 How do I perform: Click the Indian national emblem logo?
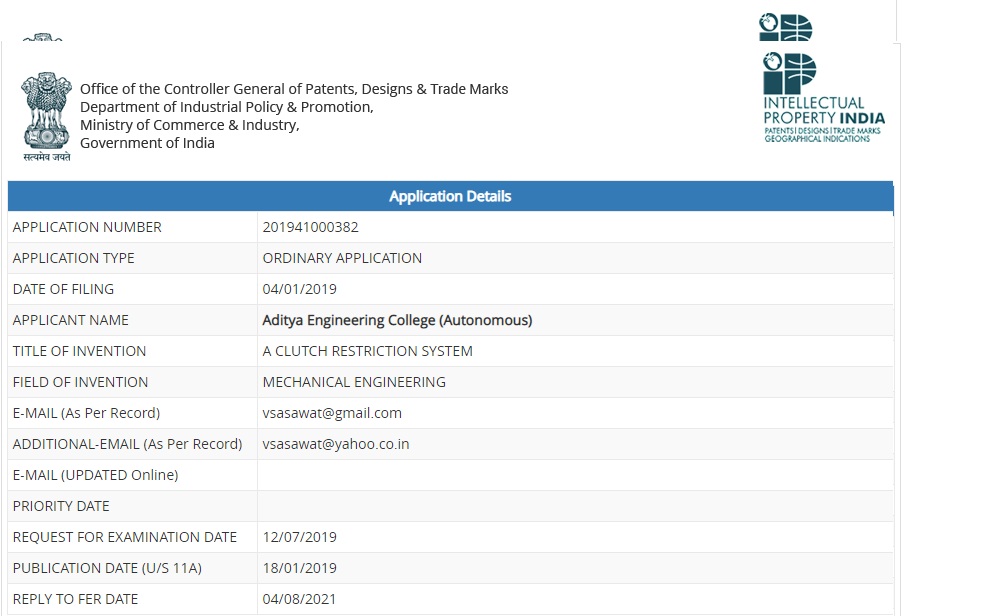(x=47, y=116)
